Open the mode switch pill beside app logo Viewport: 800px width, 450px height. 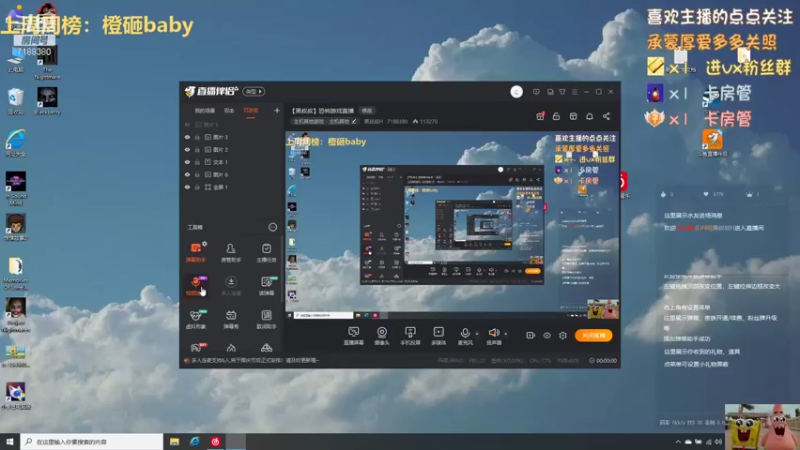(x=254, y=92)
